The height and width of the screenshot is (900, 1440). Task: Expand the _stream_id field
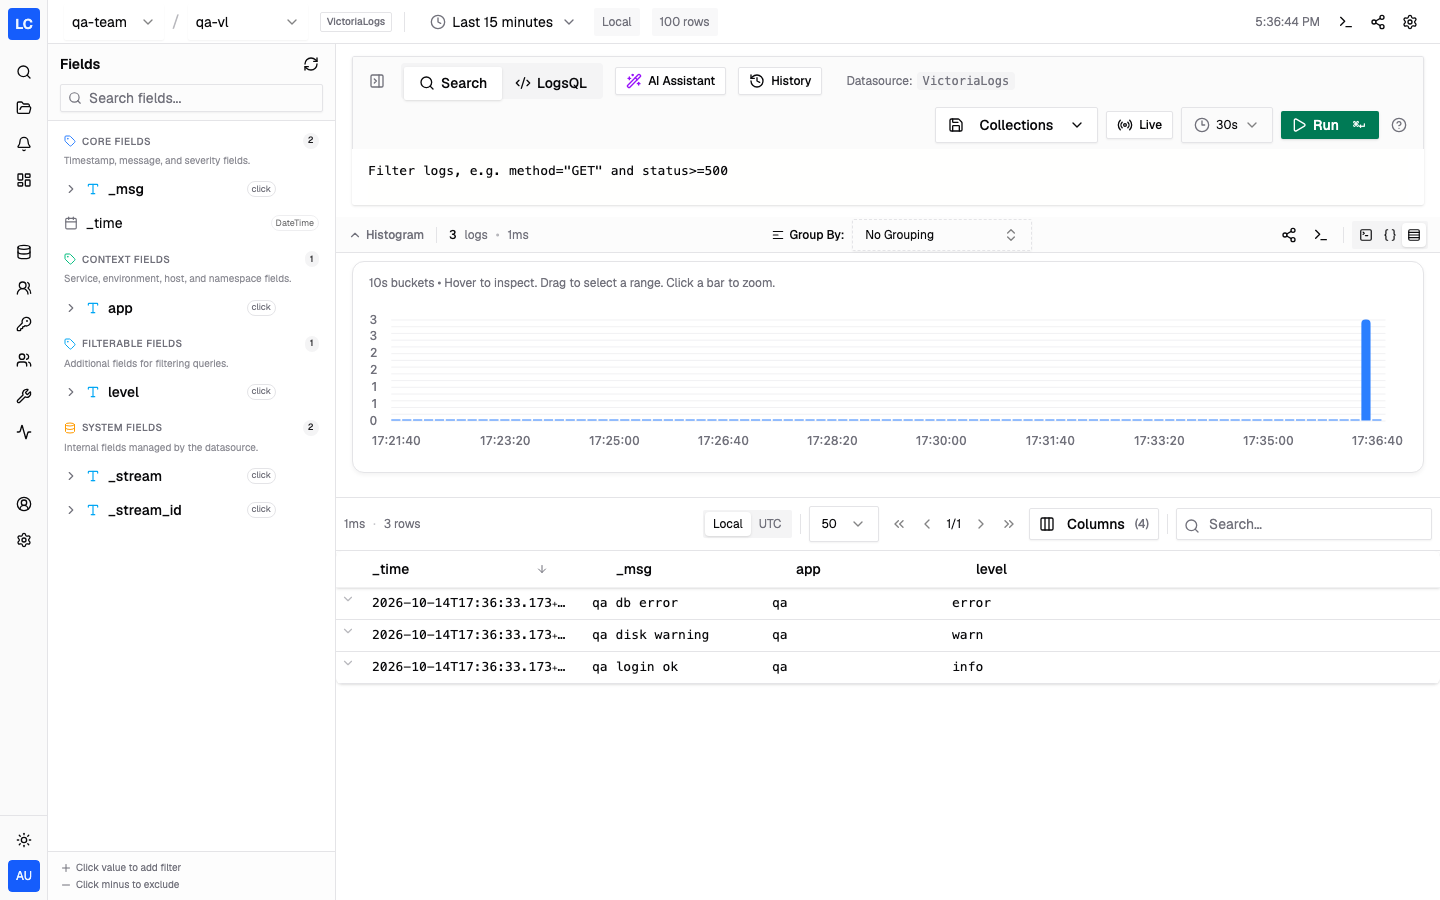coord(71,510)
